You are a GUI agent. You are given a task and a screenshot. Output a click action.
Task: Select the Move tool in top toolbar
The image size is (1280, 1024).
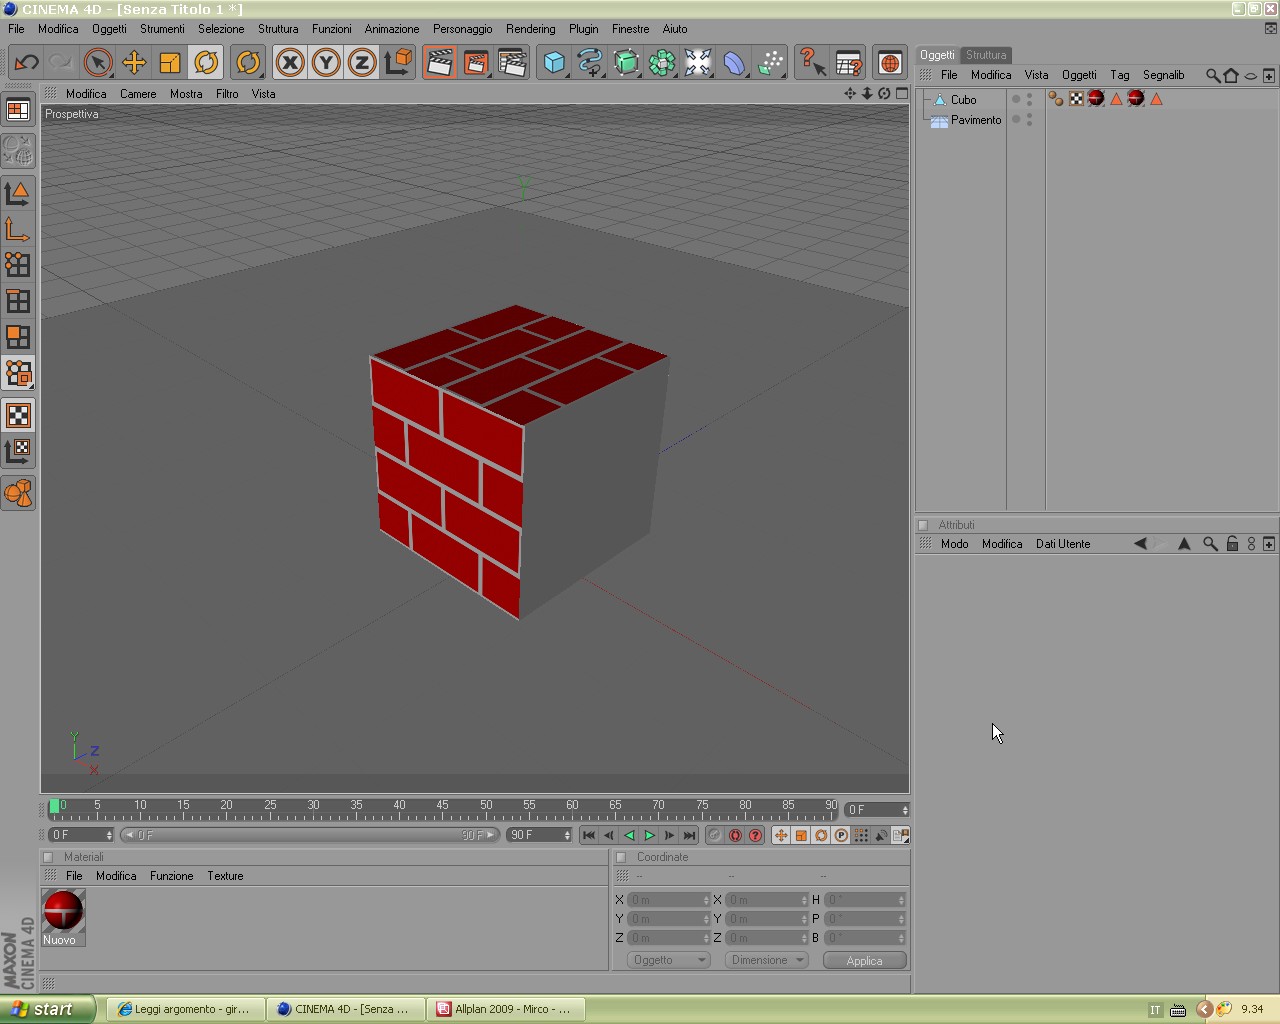tap(134, 63)
